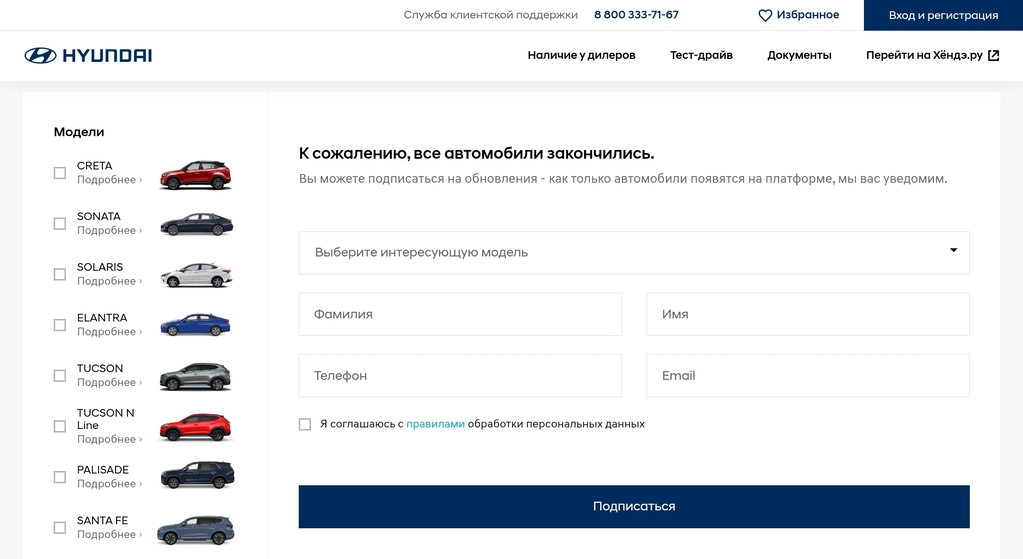Click 'Вход и регистрация' button
Screen dimensions: 1023x559
(943, 15)
